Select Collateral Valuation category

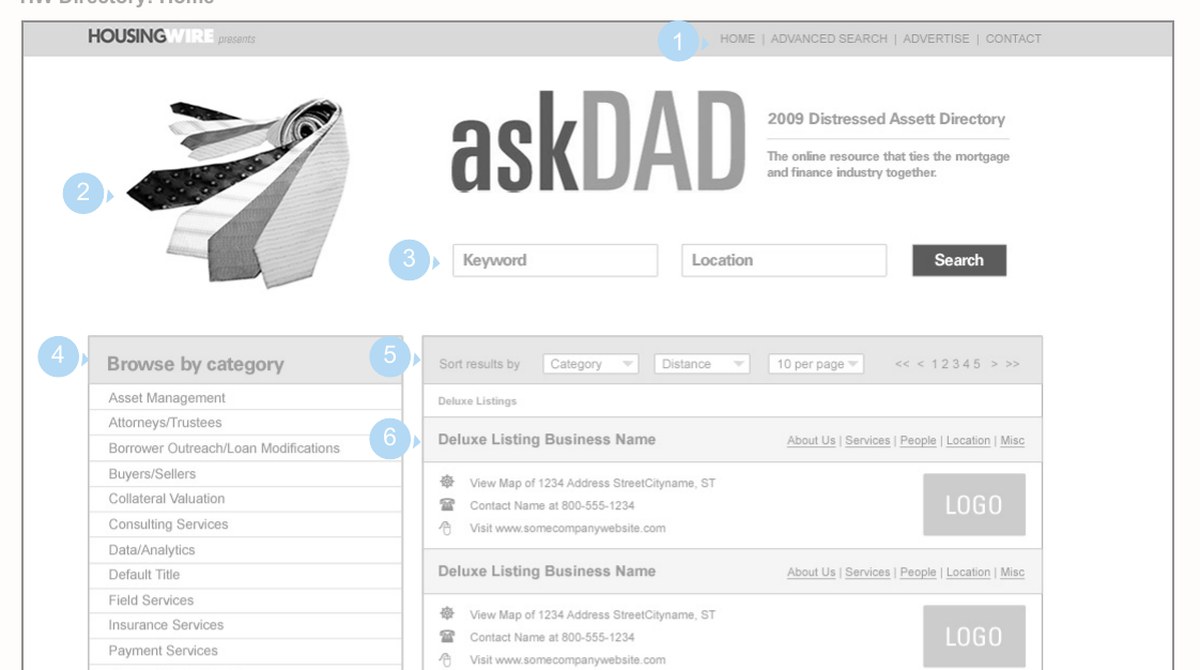click(x=245, y=499)
